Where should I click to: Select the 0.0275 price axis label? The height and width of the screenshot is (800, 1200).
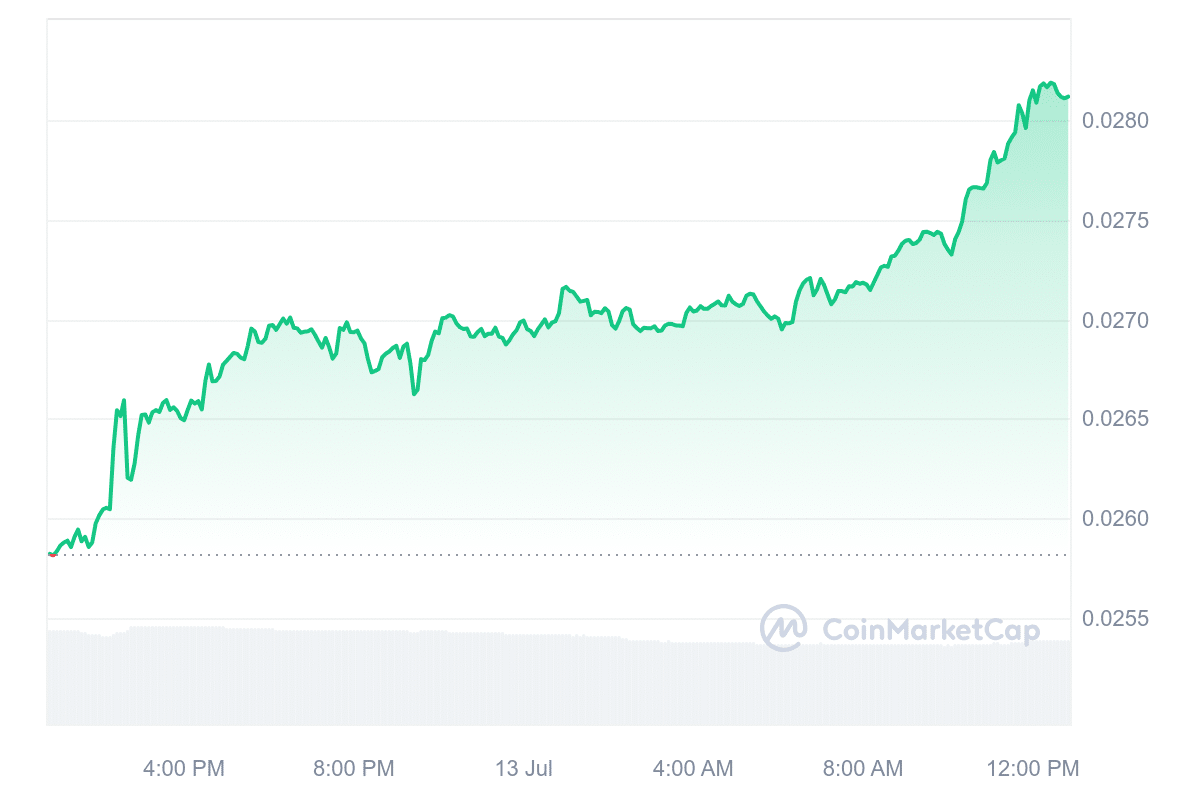point(1115,220)
